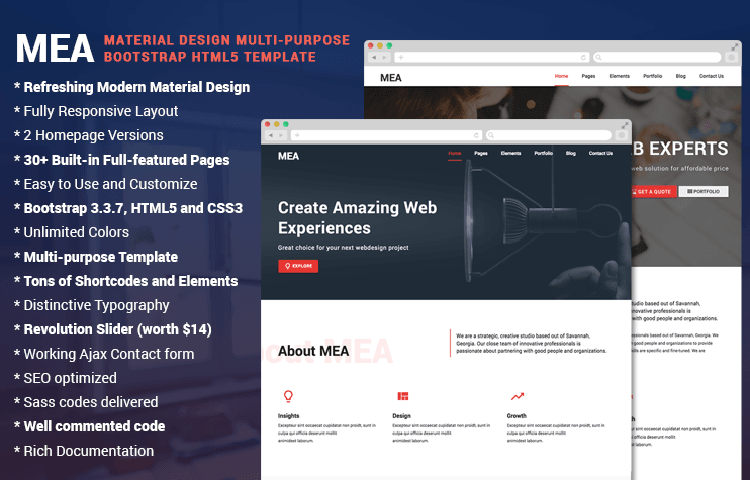Click the "About MEA" heading
The width and height of the screenshot is (750, 480).
pyautogui.click(x=314, y=351)
